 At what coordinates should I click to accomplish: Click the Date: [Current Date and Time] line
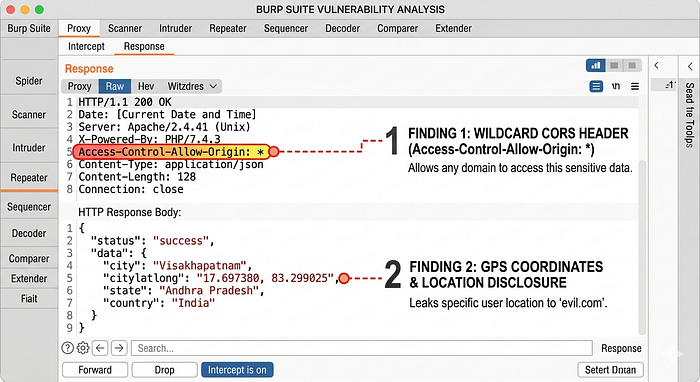[167, 115]
